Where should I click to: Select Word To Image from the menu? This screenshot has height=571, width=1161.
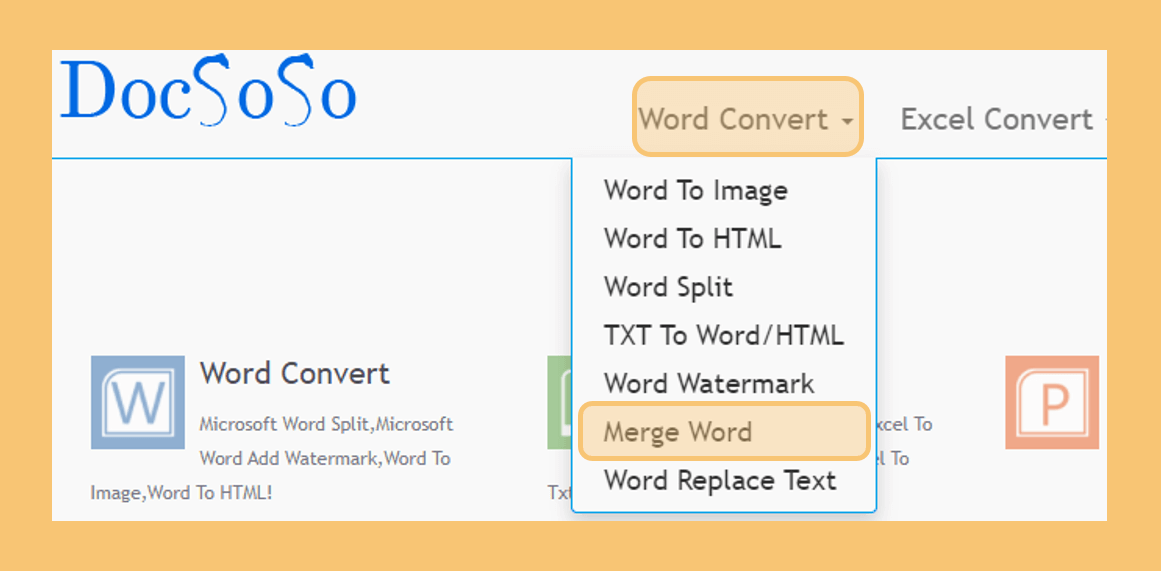coord(696,190)
